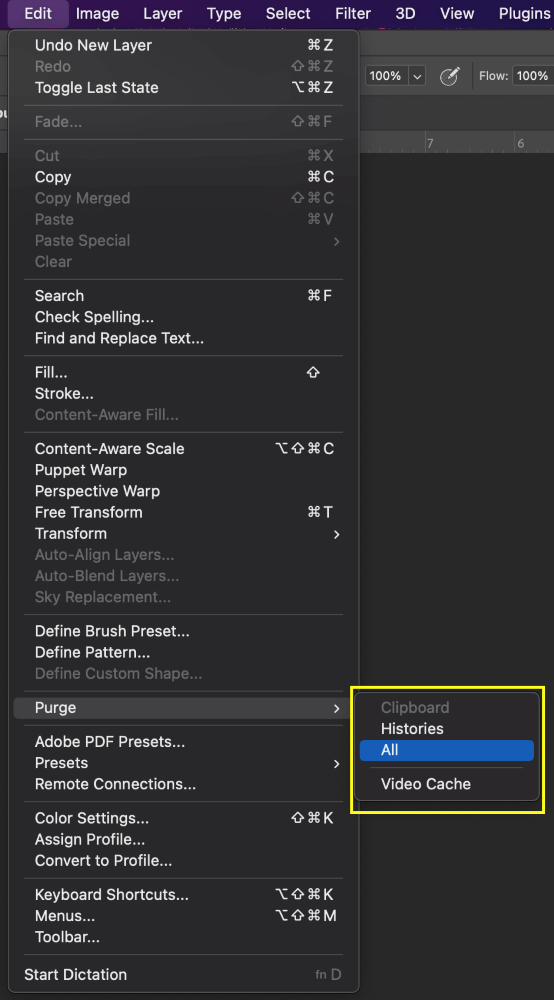Click the 100% opacity value field

386,77
